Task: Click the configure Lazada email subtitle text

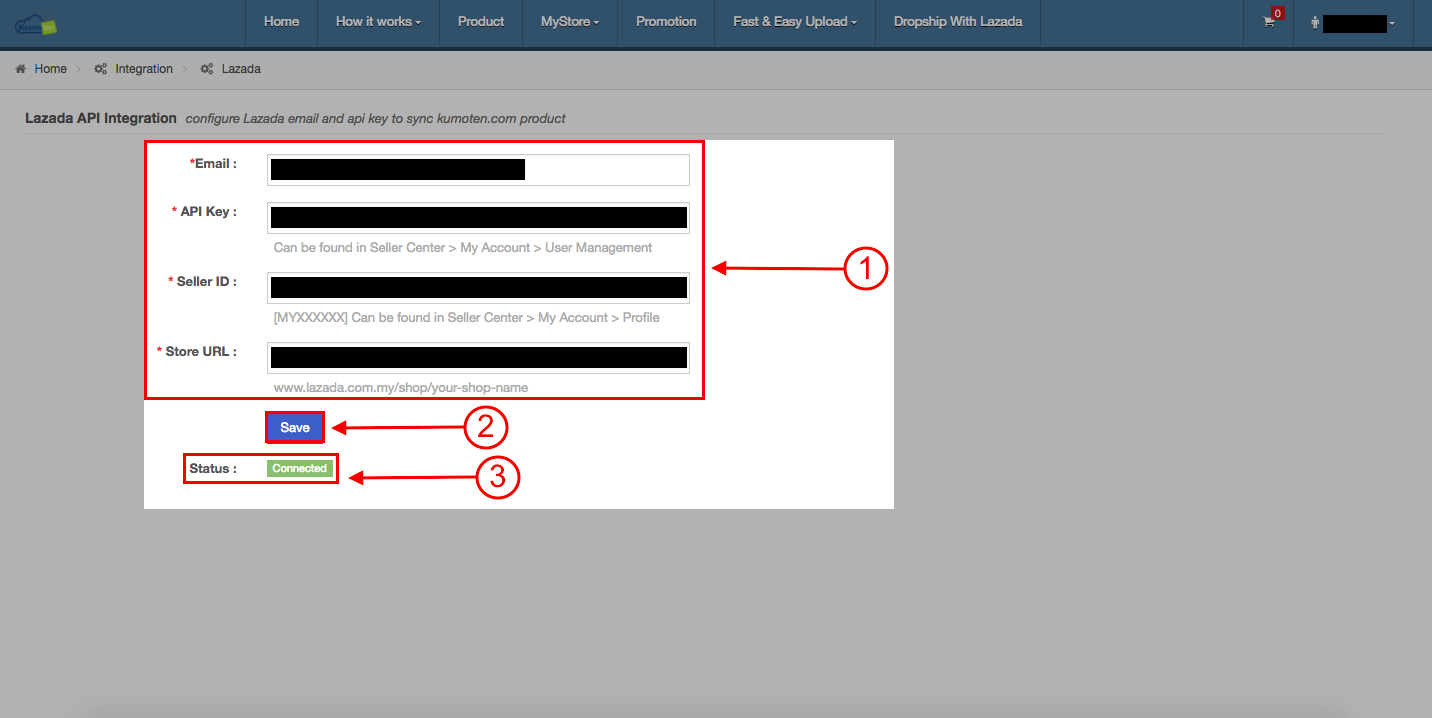Action: [376, 118]
